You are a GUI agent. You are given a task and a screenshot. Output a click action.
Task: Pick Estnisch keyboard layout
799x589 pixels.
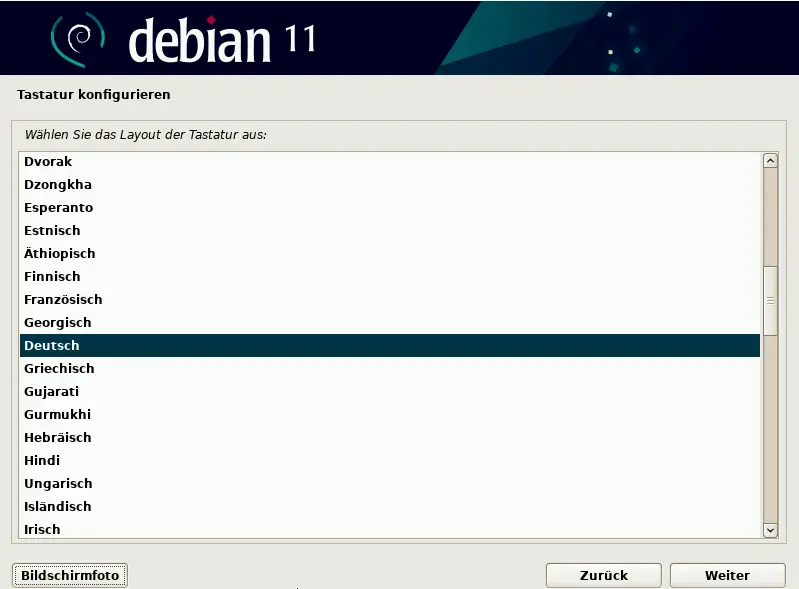click(52, 231)
